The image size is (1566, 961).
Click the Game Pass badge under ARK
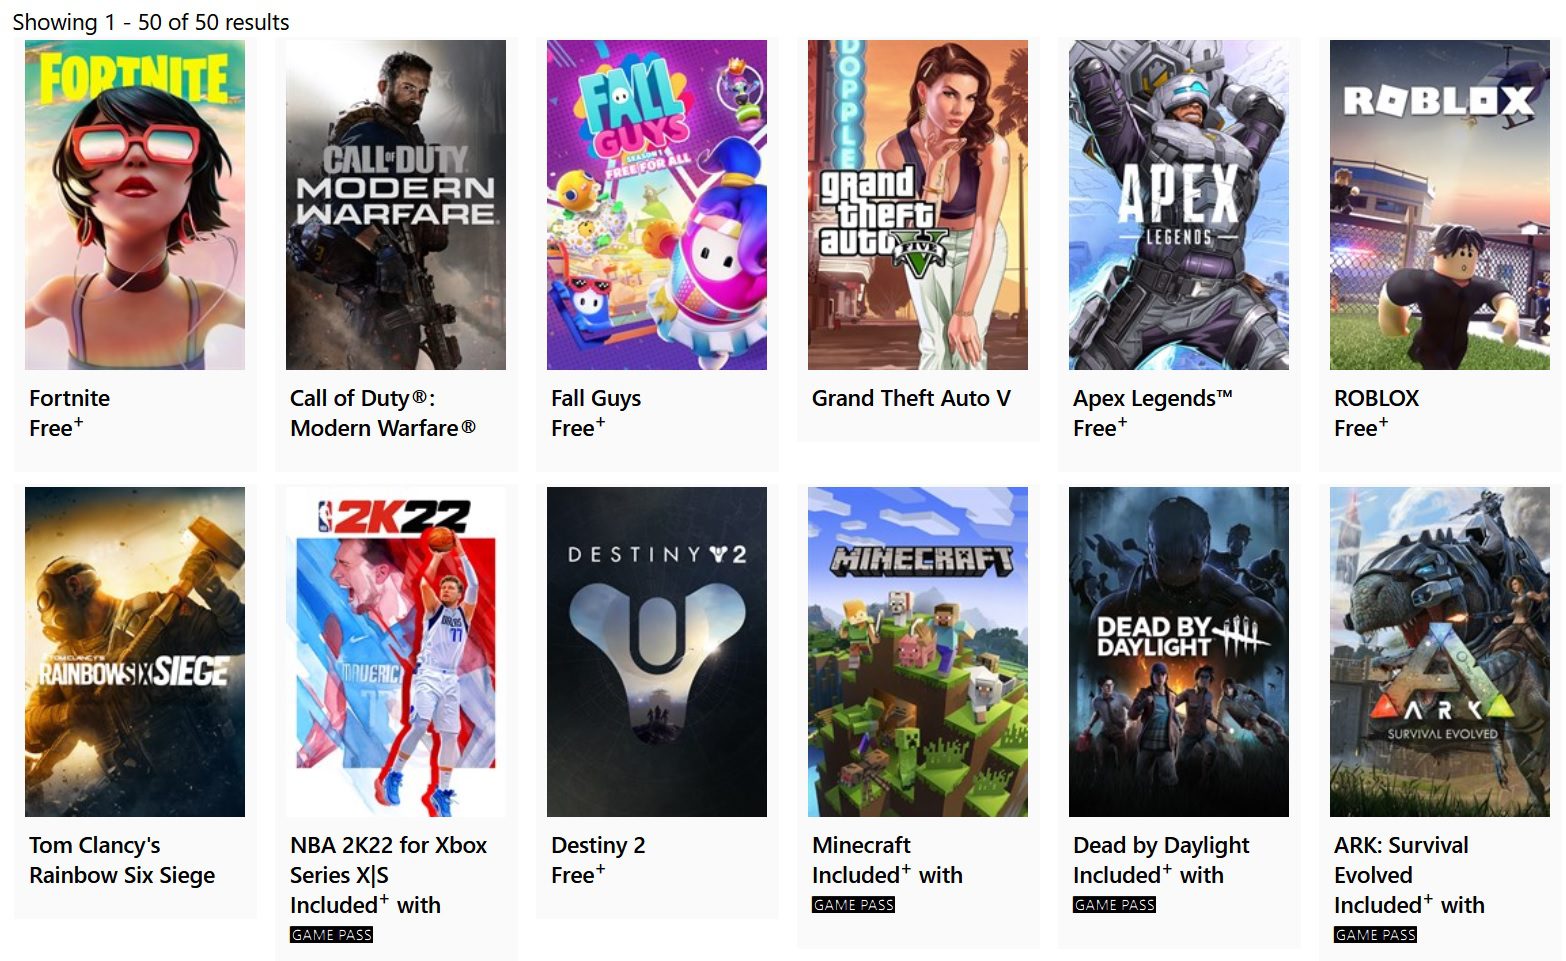[1375, 935]
